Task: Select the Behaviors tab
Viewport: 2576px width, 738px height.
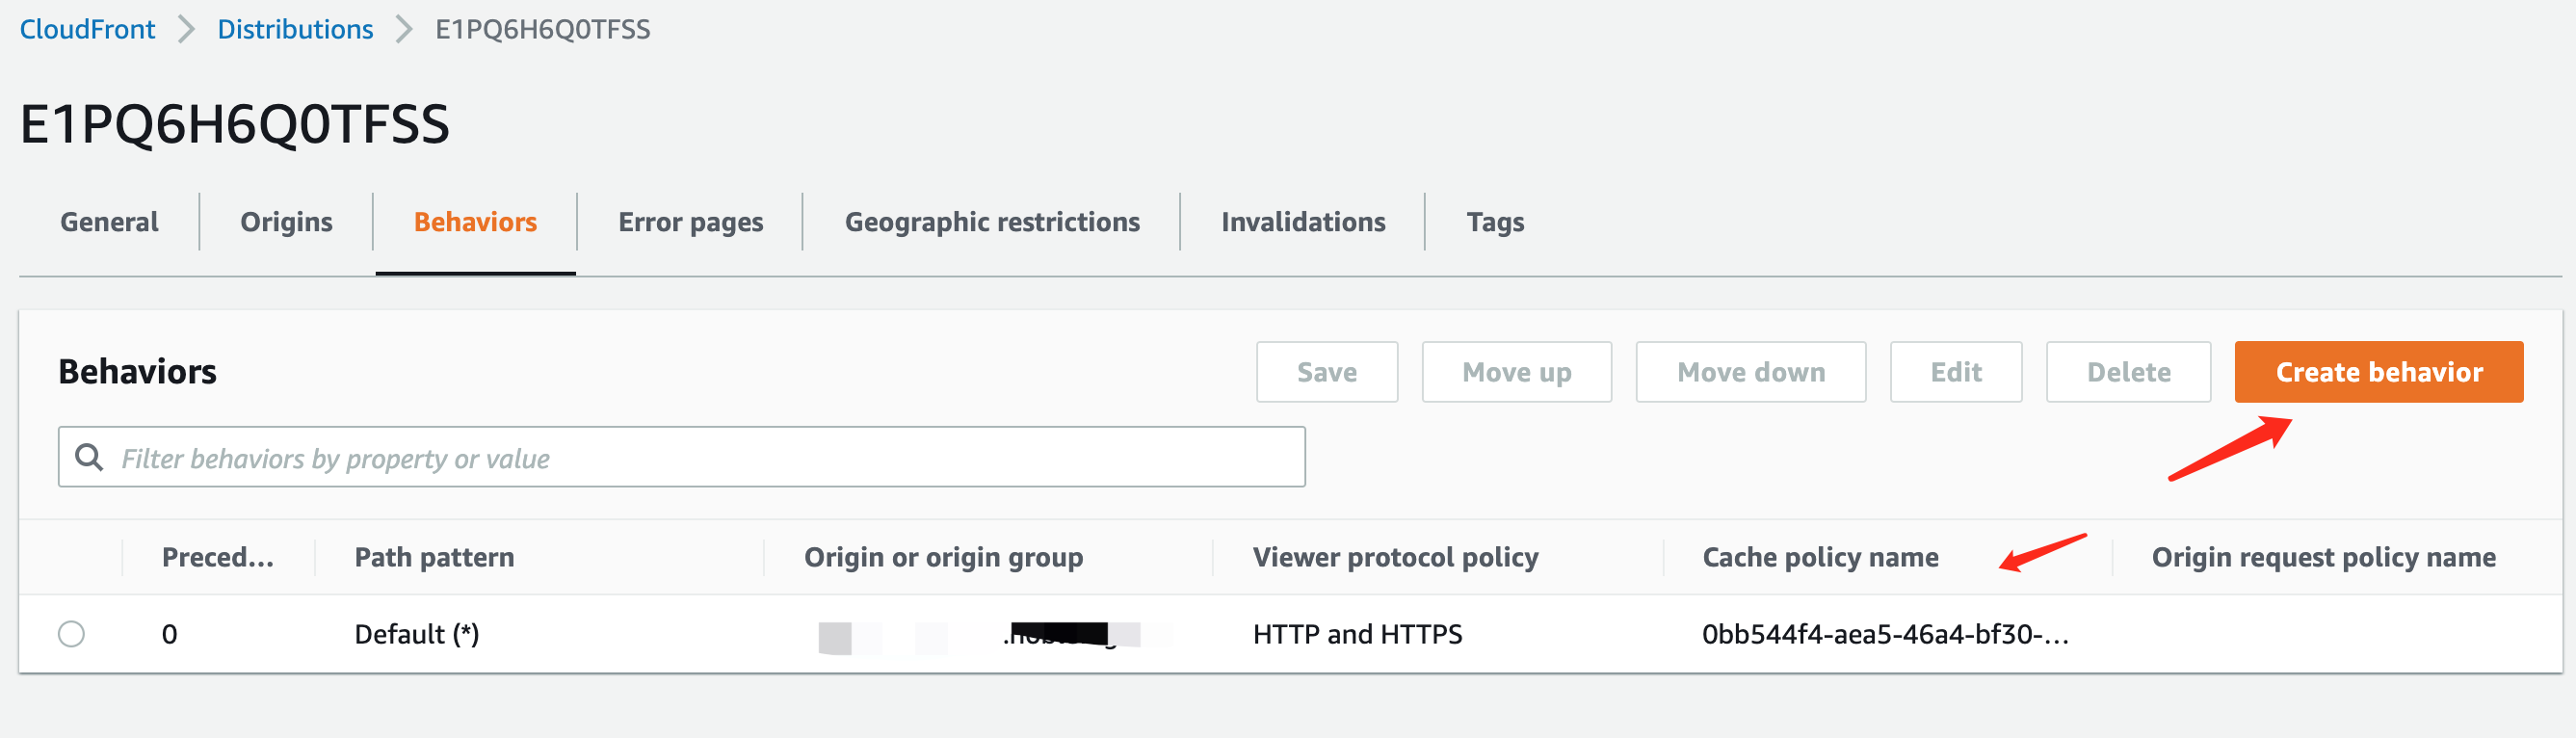Action: click(475, 222)
